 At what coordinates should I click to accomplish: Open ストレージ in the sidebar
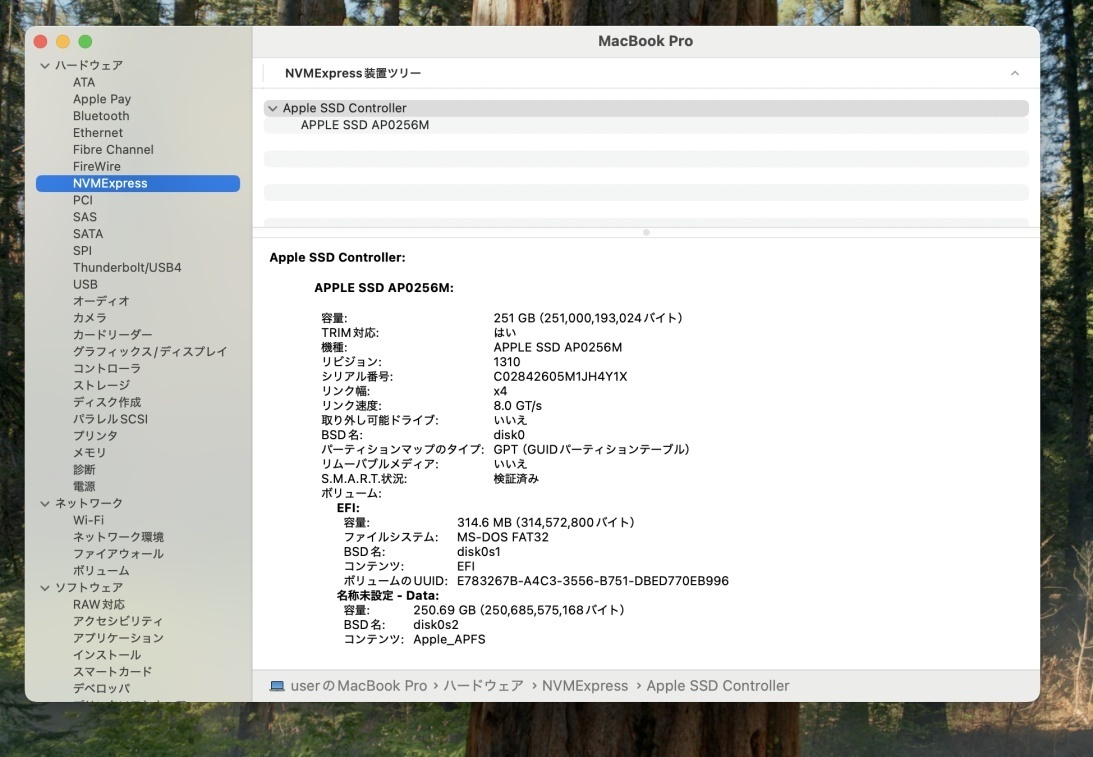101,385
